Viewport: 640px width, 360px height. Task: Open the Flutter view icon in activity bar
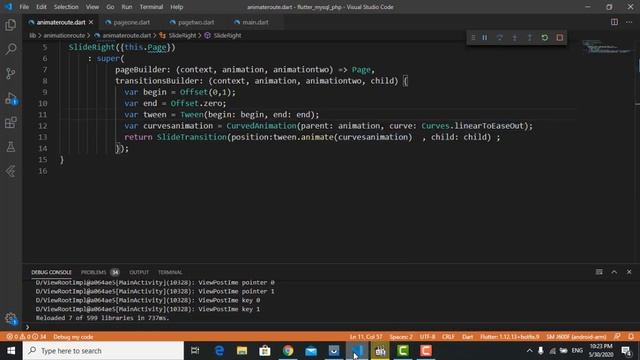click(x=11, y=171)
